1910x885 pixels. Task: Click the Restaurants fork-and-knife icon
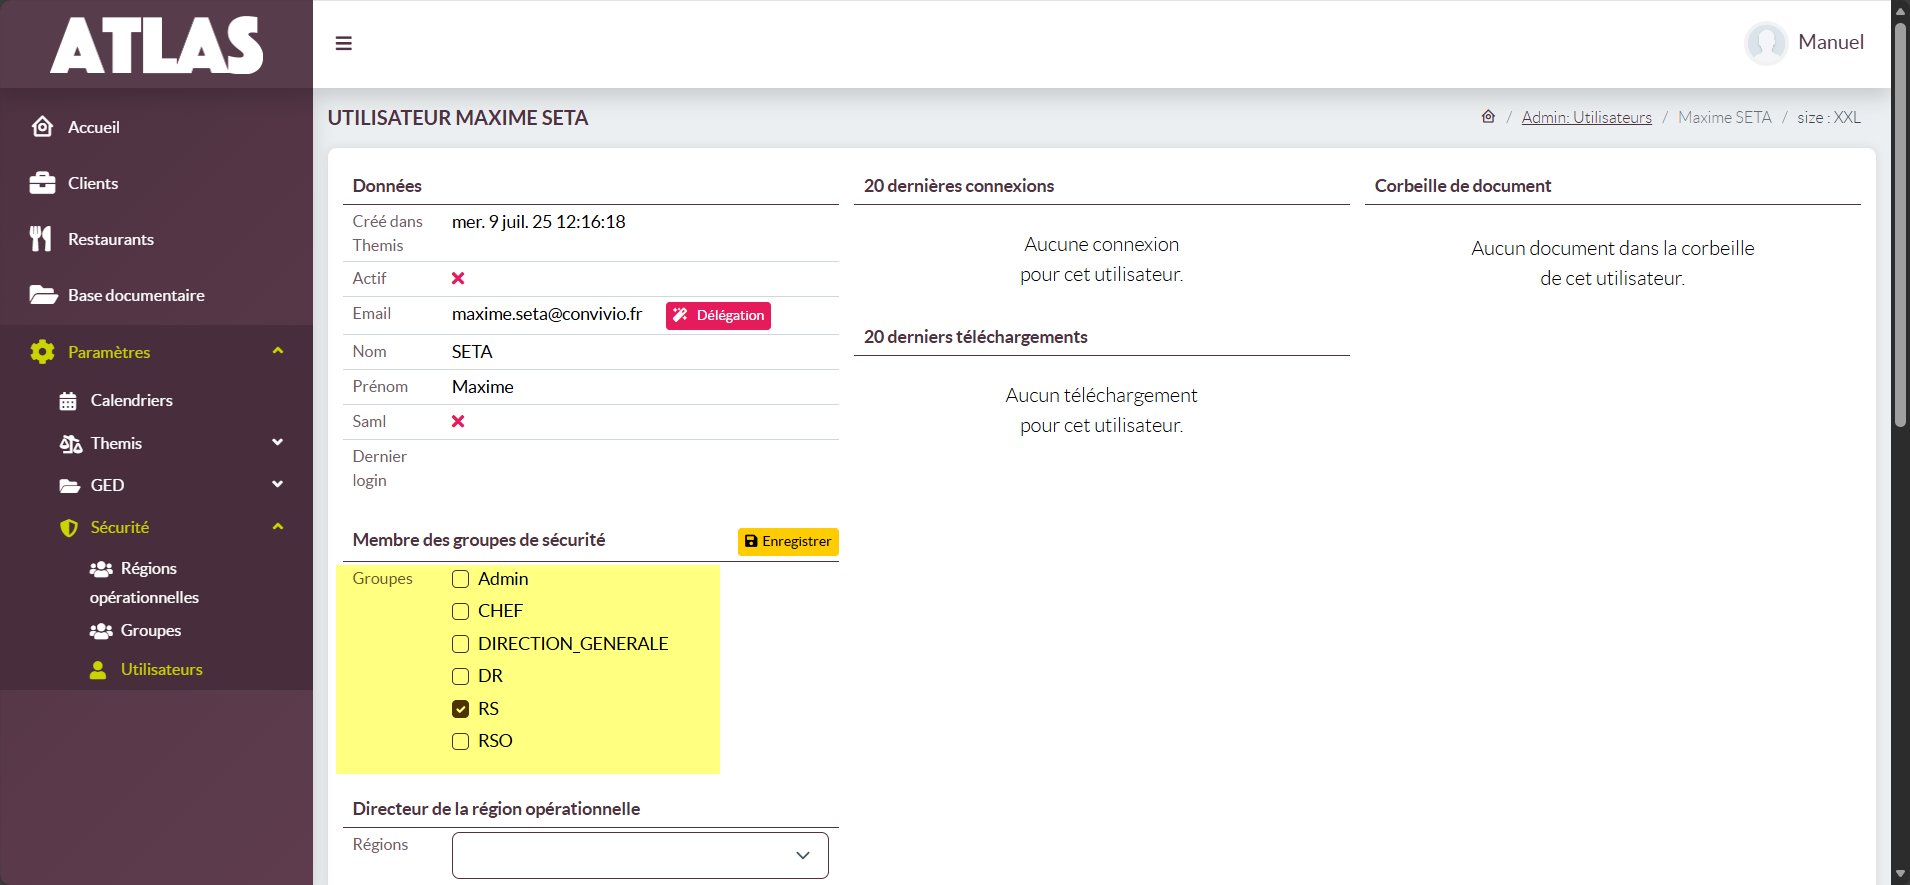point(41,239)
